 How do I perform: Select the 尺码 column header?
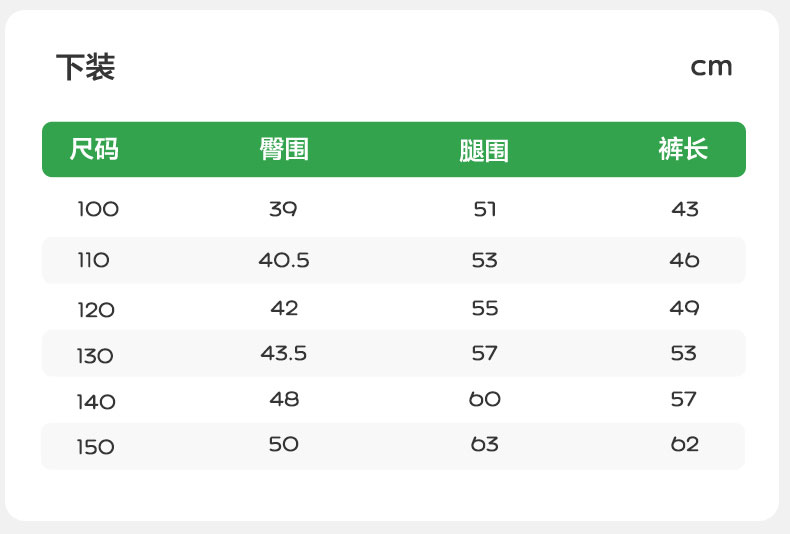click(x=94, y=150)
